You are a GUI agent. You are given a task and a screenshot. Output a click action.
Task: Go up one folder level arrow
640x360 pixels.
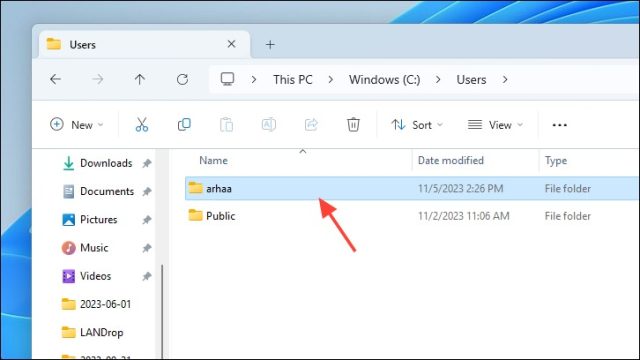(x=140, y=79)
